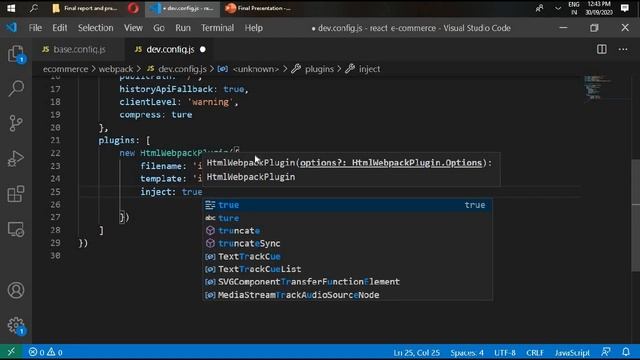Open the Terminal menu
640x360 pixels.
click(217, 28)
